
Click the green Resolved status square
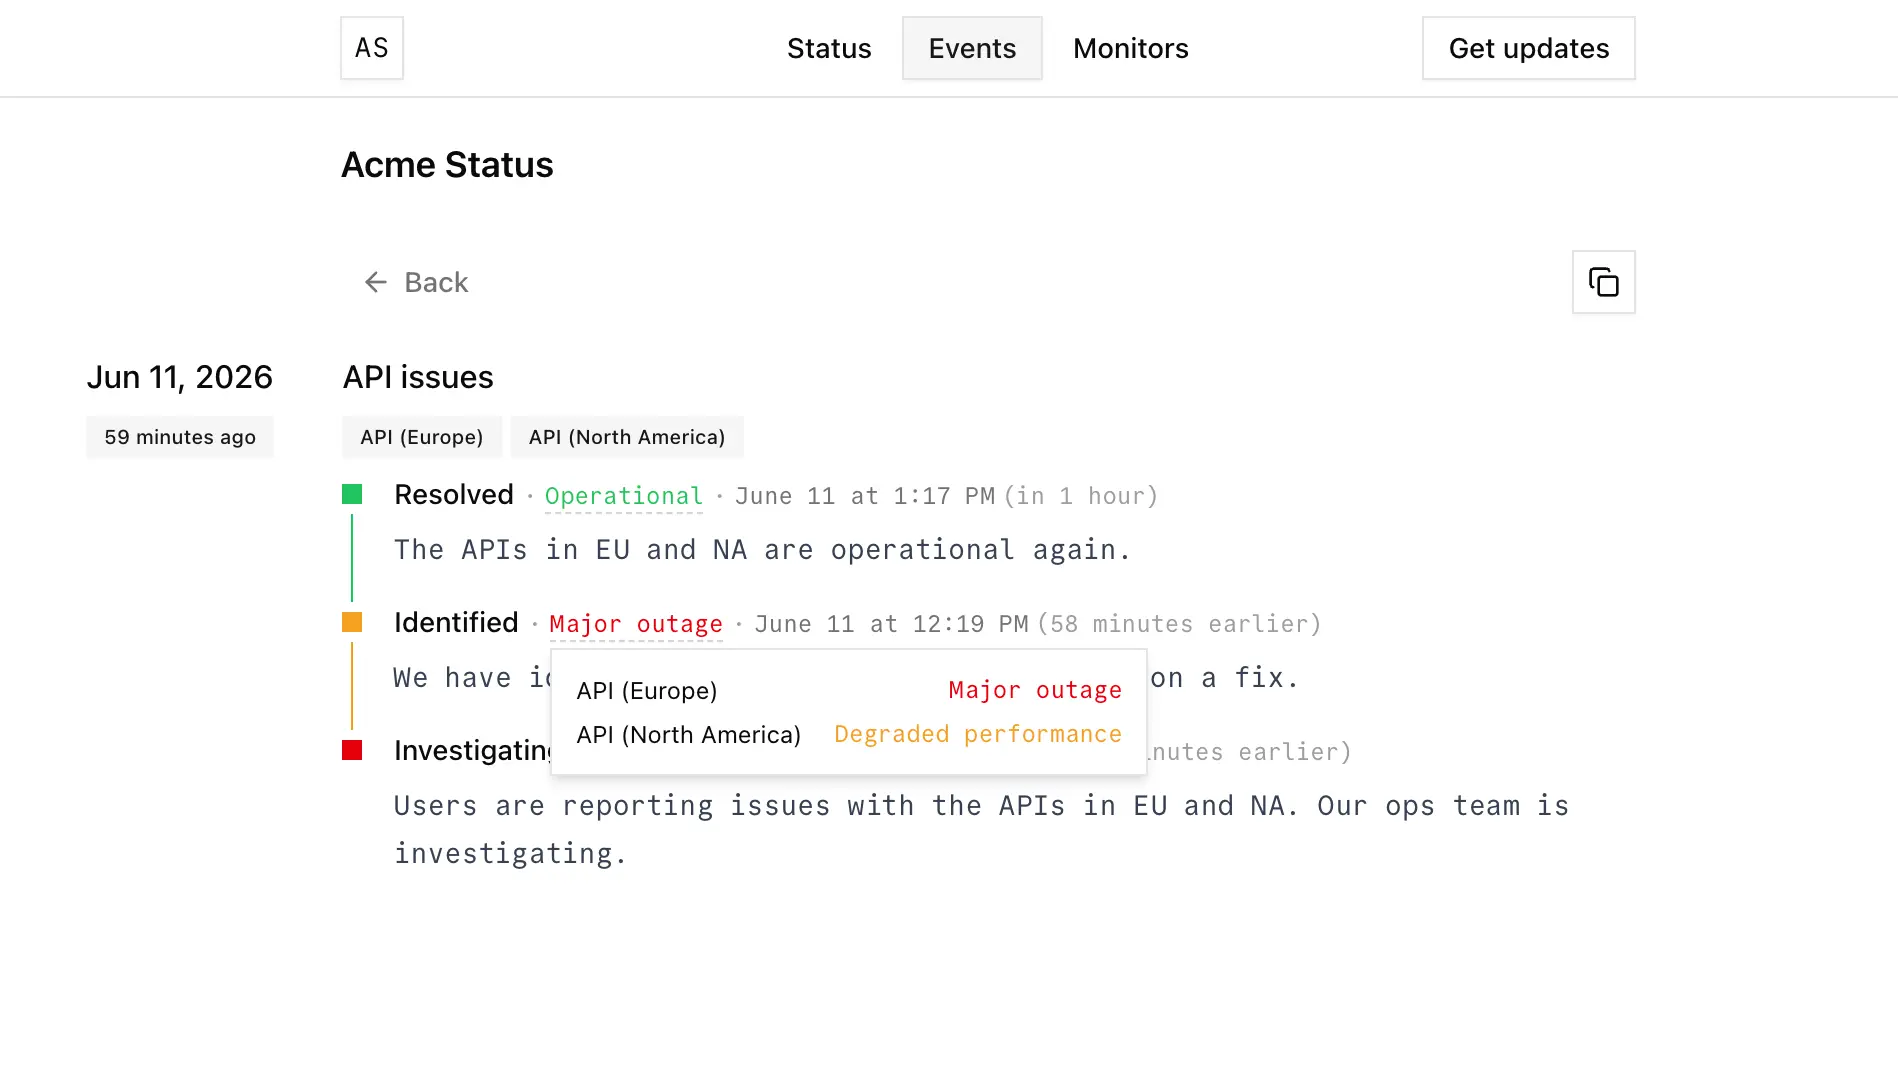click(x=352, y=494)
